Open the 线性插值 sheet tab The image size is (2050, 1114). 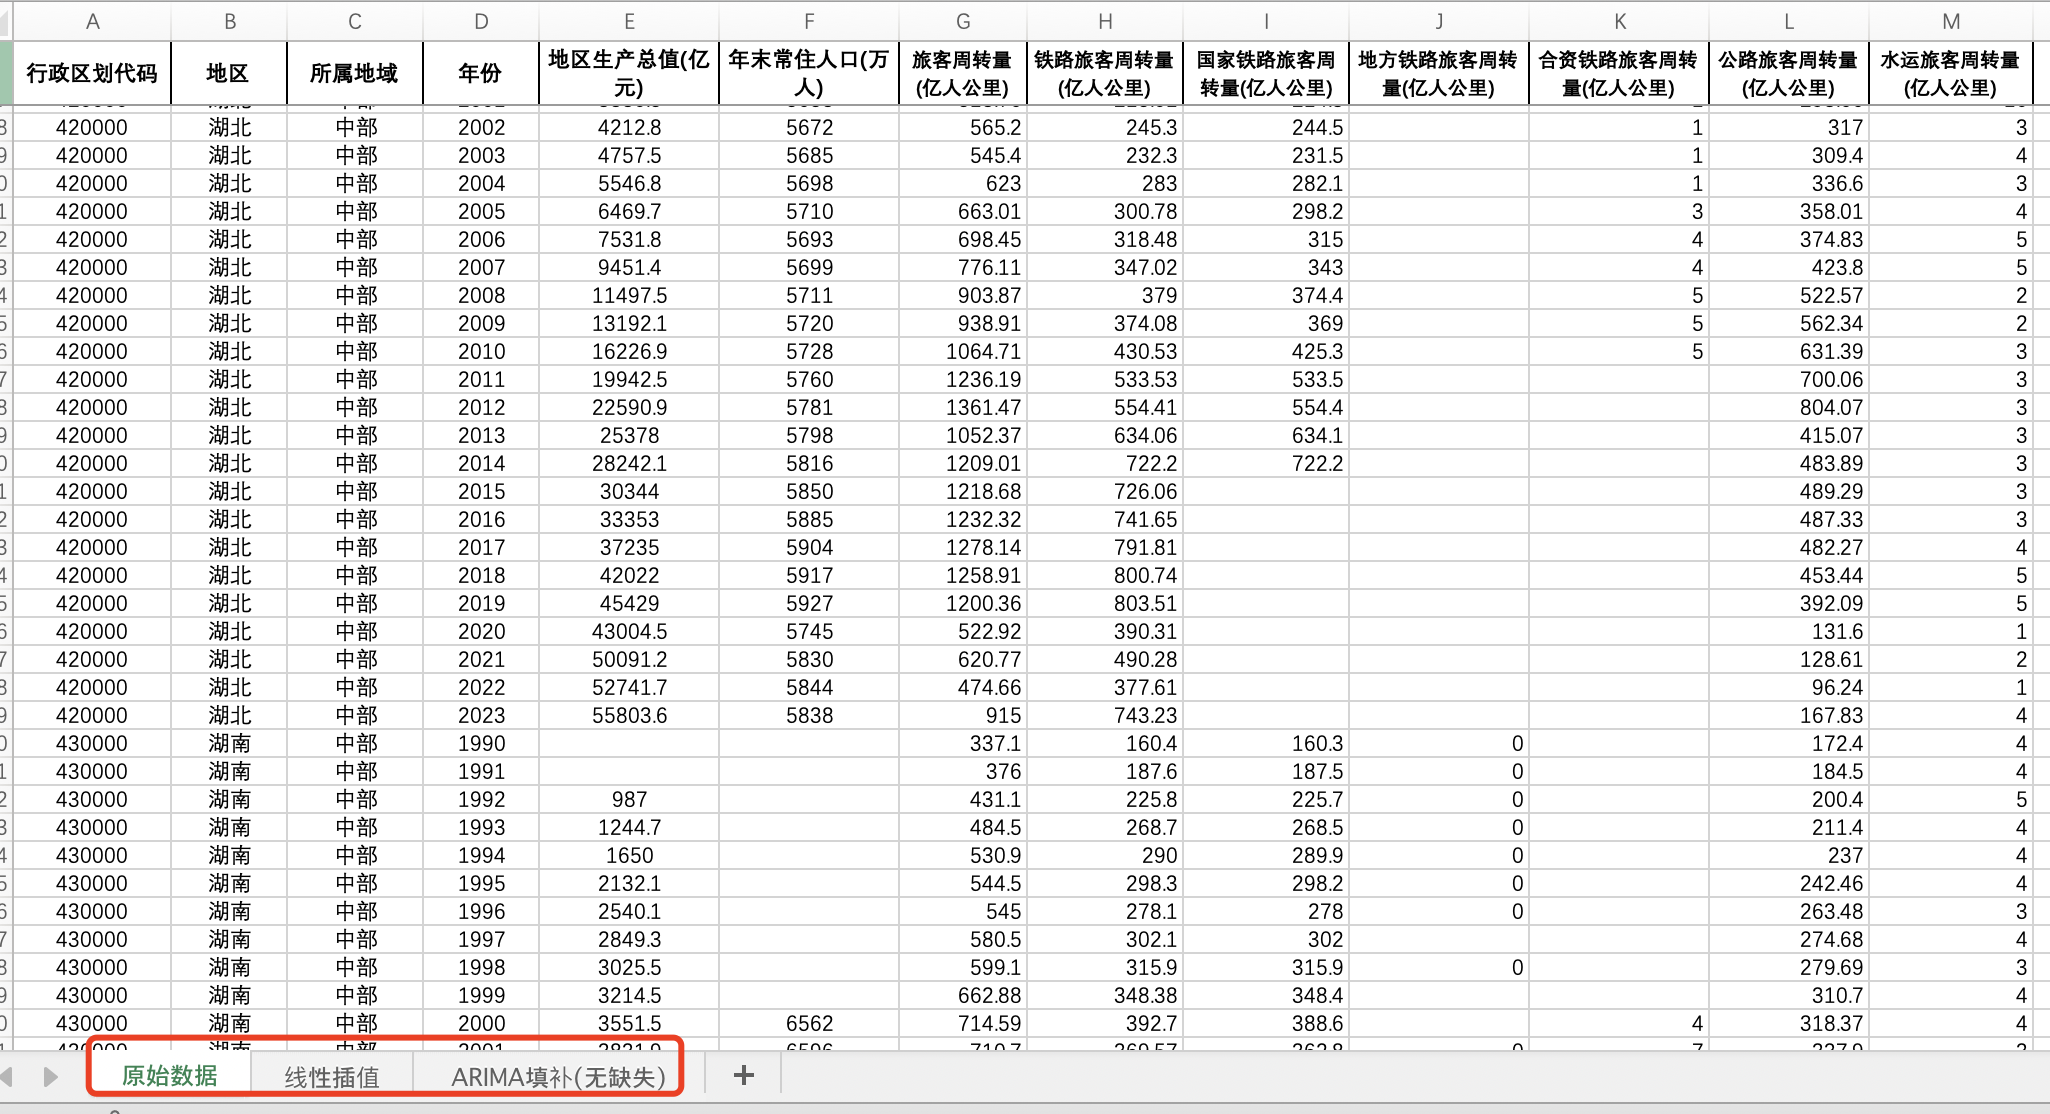coord(332,1077)
